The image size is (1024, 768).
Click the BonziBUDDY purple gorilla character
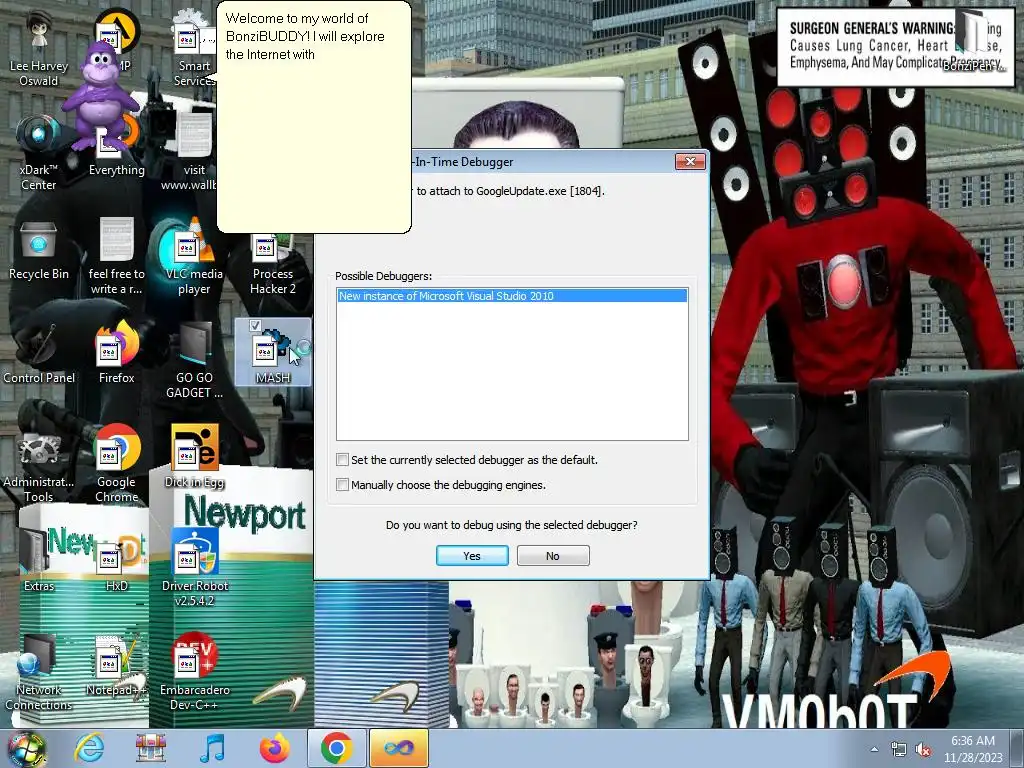coord(101,95)
